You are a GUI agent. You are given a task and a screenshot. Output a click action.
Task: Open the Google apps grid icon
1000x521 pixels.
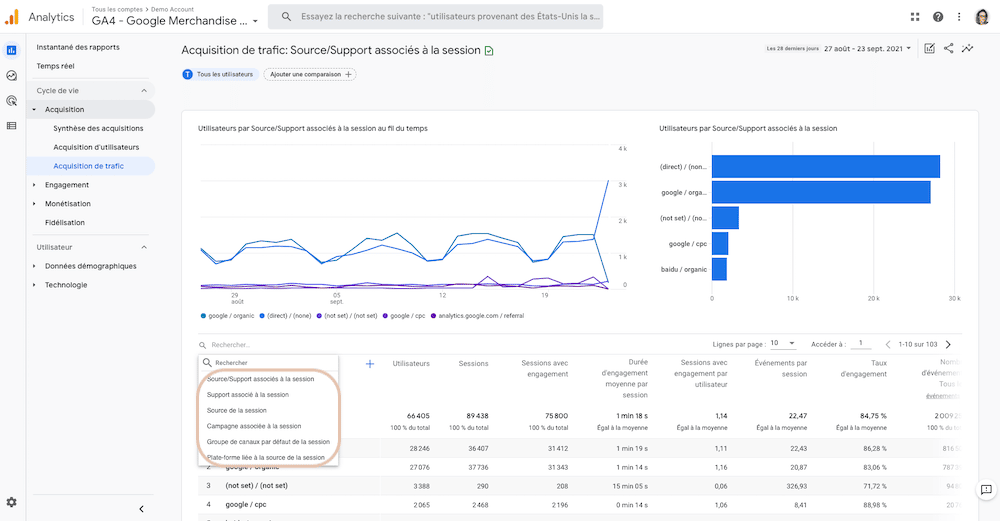(915, 17)
